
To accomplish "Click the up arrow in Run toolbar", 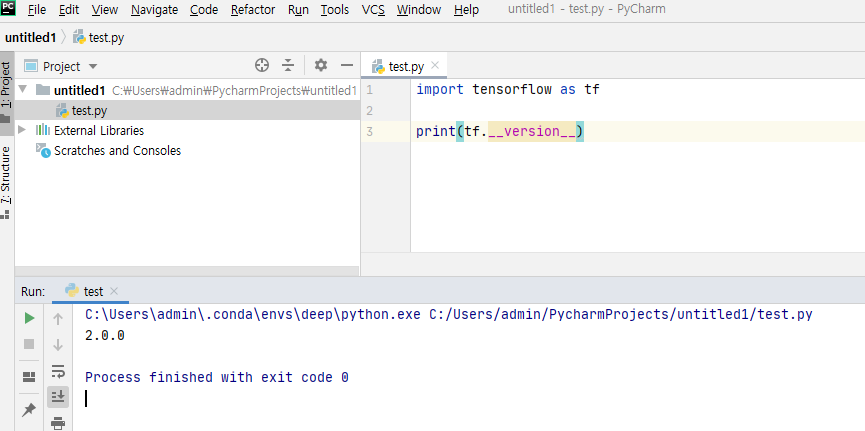I will [x=58, y=319].
